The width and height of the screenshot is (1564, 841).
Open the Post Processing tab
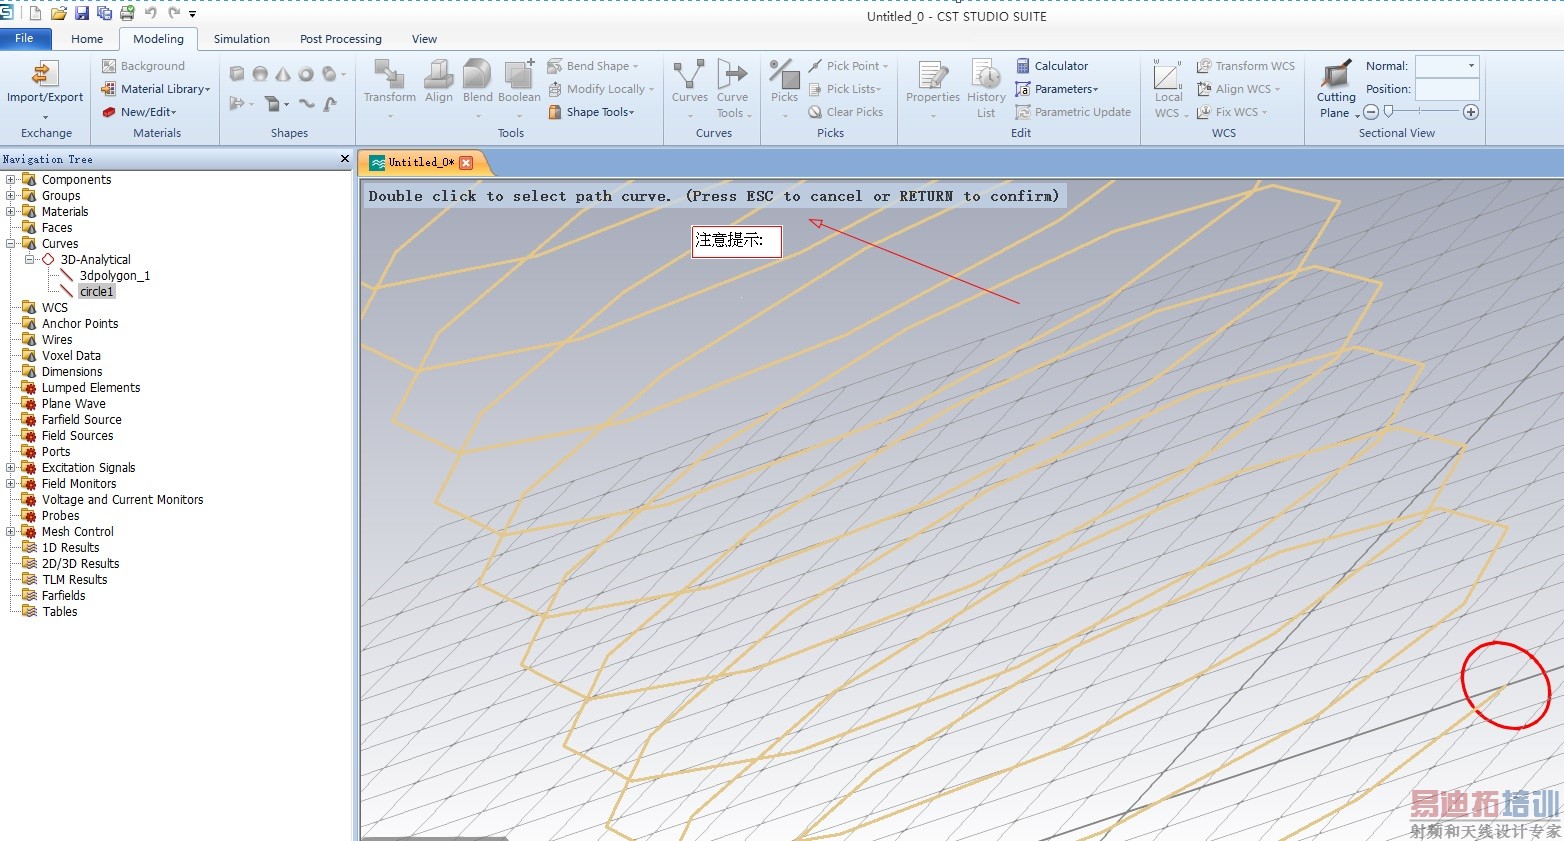point(340,39)
